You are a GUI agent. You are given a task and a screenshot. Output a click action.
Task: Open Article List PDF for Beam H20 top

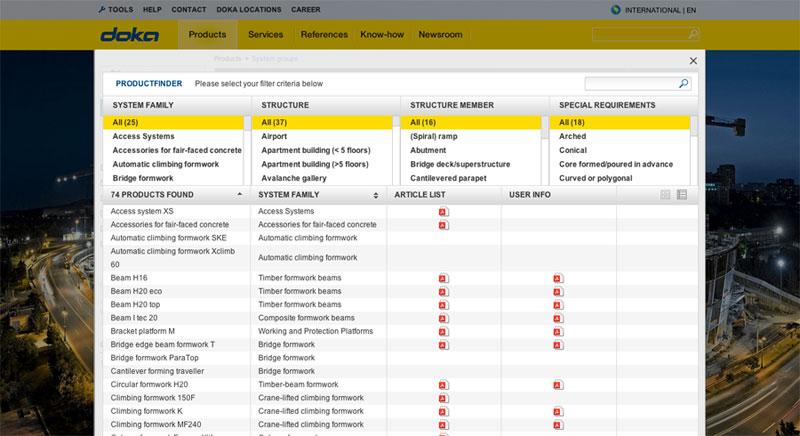(x=443, y=305)
